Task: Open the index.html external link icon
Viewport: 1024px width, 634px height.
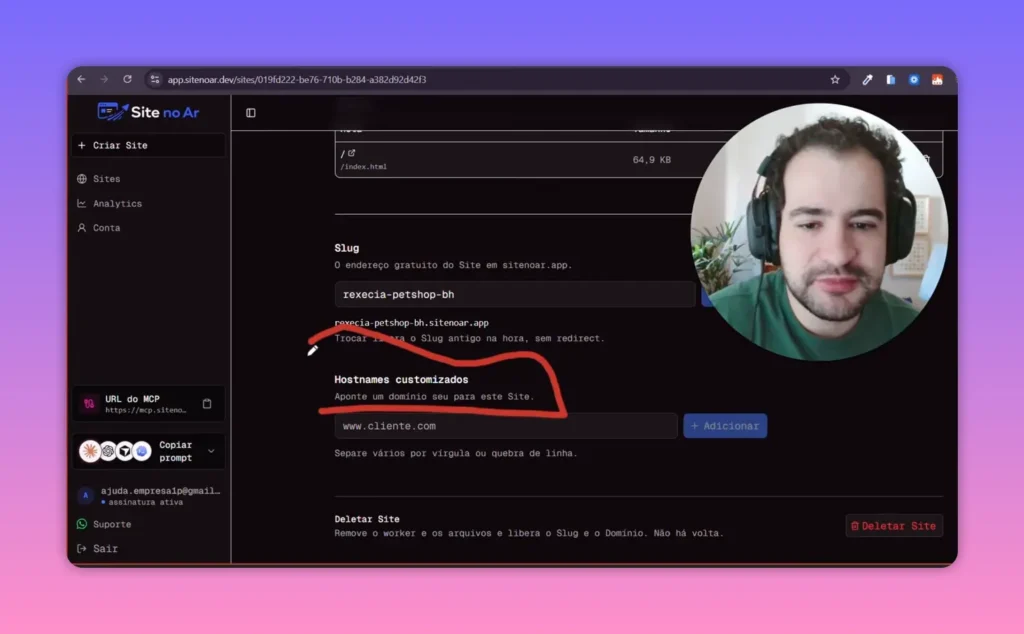Action: point(351,153)
